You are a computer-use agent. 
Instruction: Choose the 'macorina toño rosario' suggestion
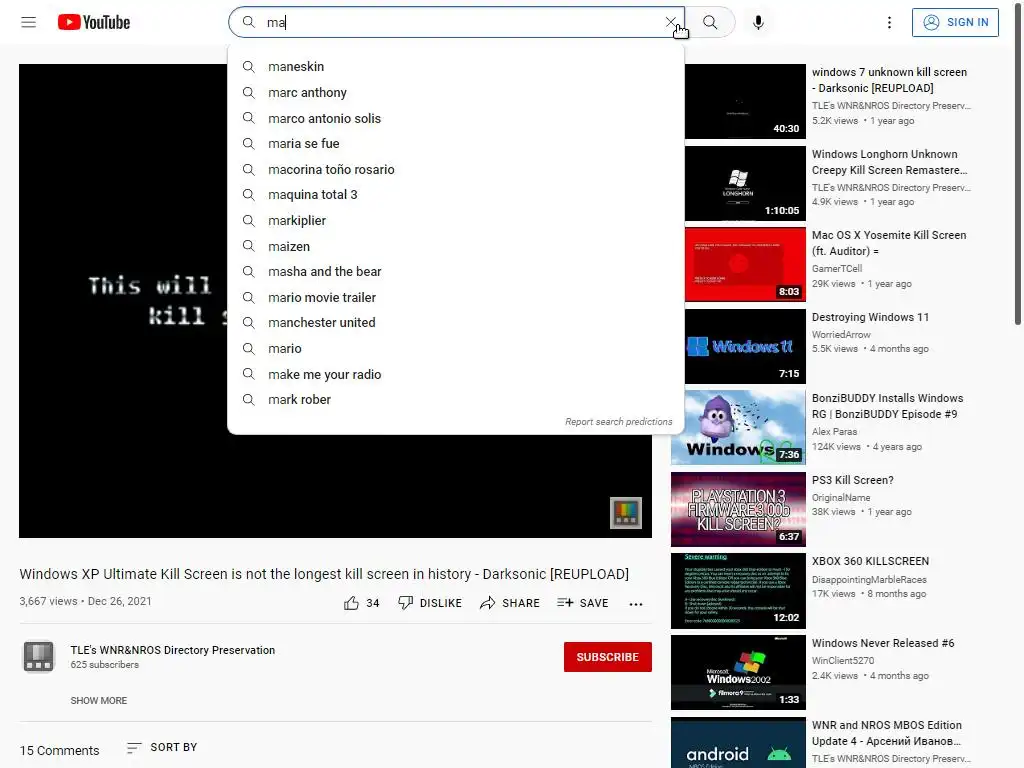click(456, 170)
